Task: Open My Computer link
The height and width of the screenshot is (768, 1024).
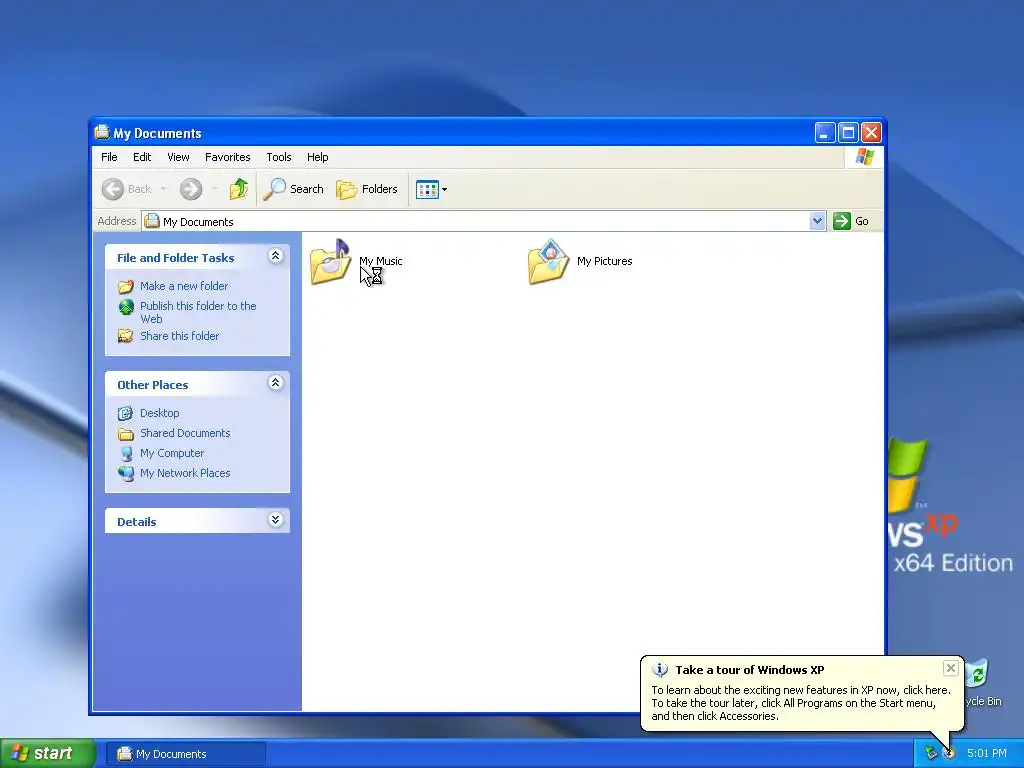Action: [x=172, y=453]
